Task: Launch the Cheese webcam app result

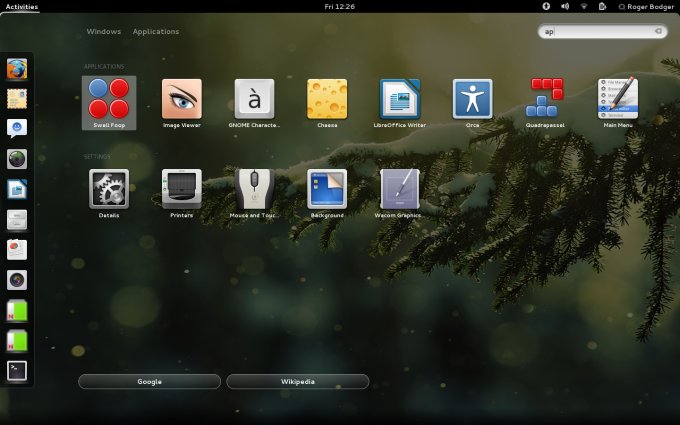Action: (x=327, y=103)
